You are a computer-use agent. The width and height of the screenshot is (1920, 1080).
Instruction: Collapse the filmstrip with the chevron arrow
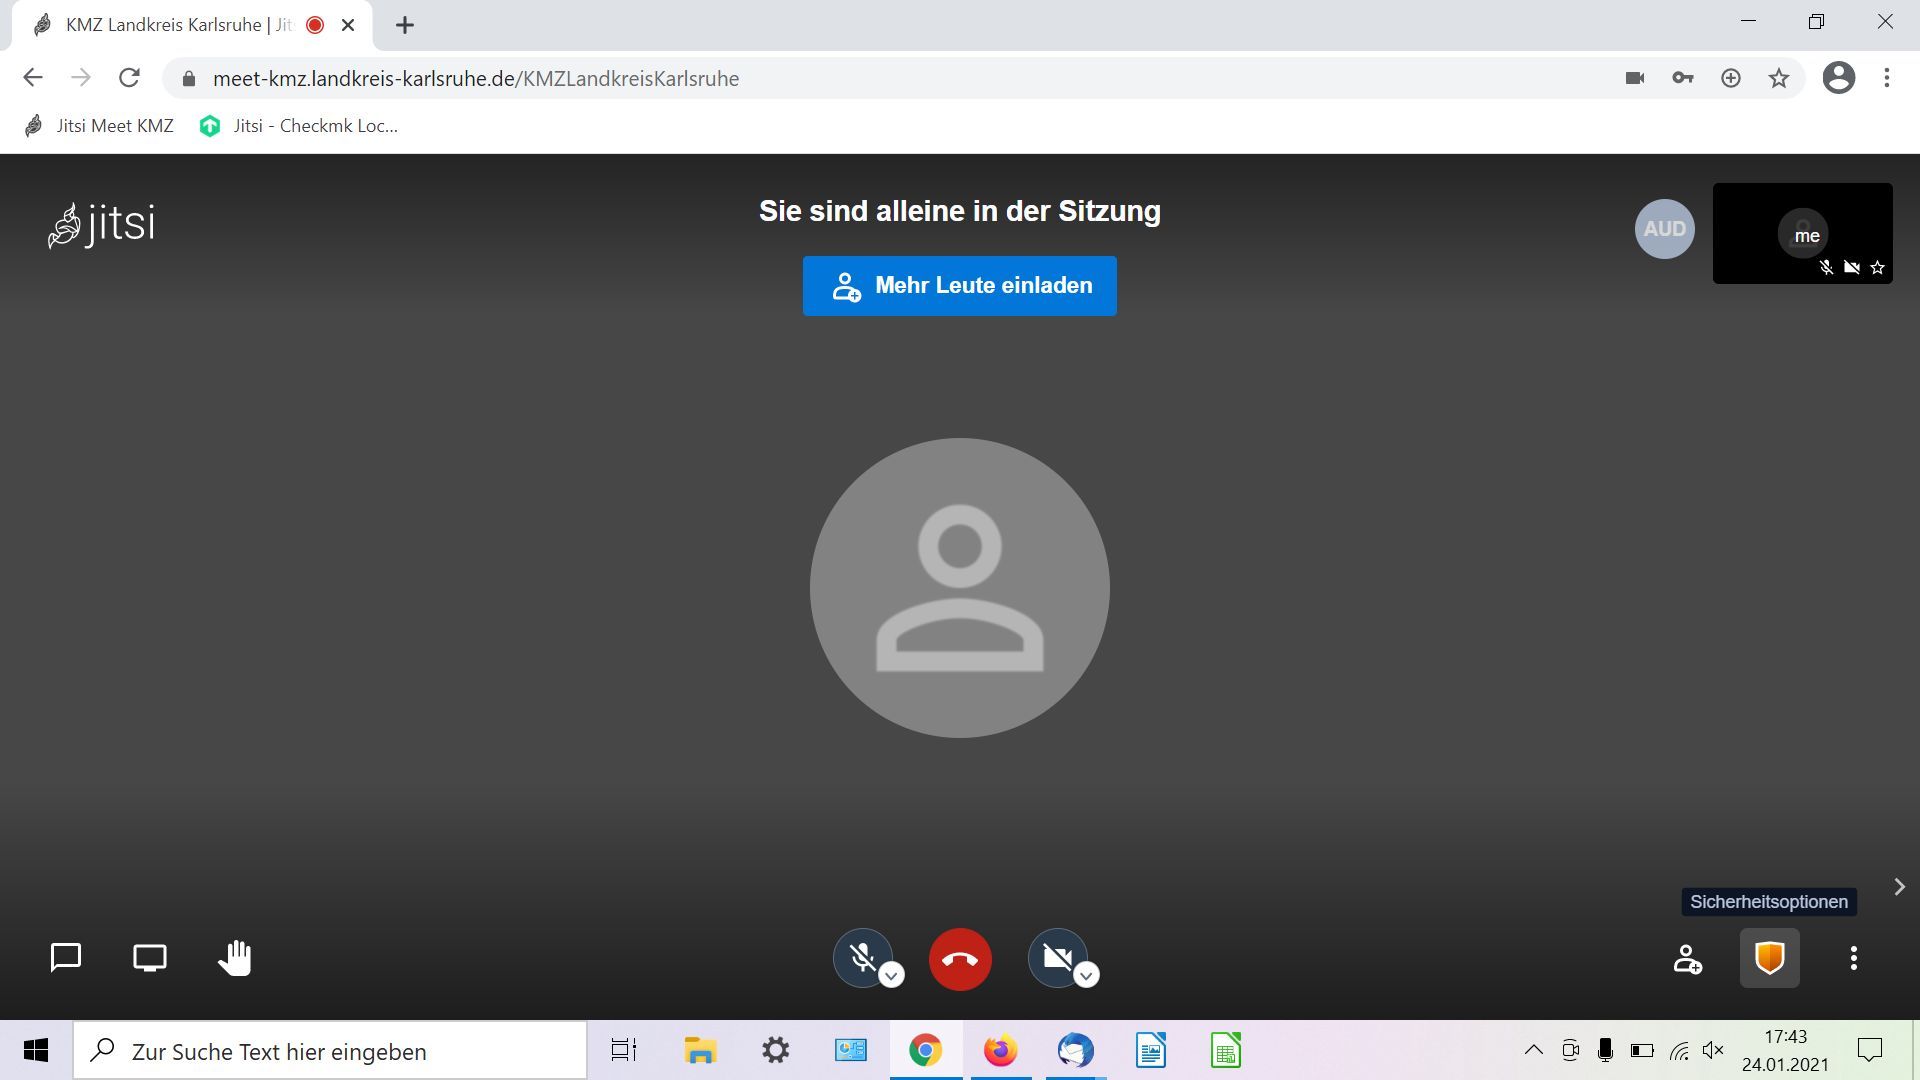(1899, 887)
